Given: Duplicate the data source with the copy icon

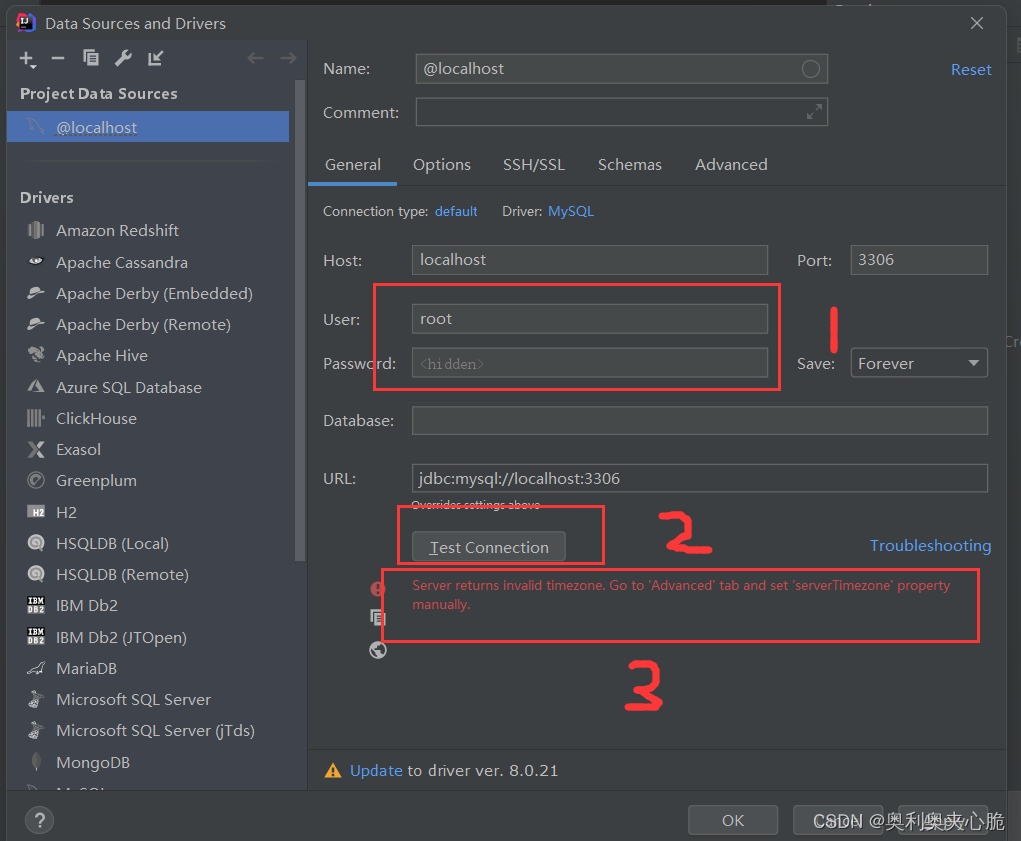Looking at the screenshot, I should click(x=91, y=58).
